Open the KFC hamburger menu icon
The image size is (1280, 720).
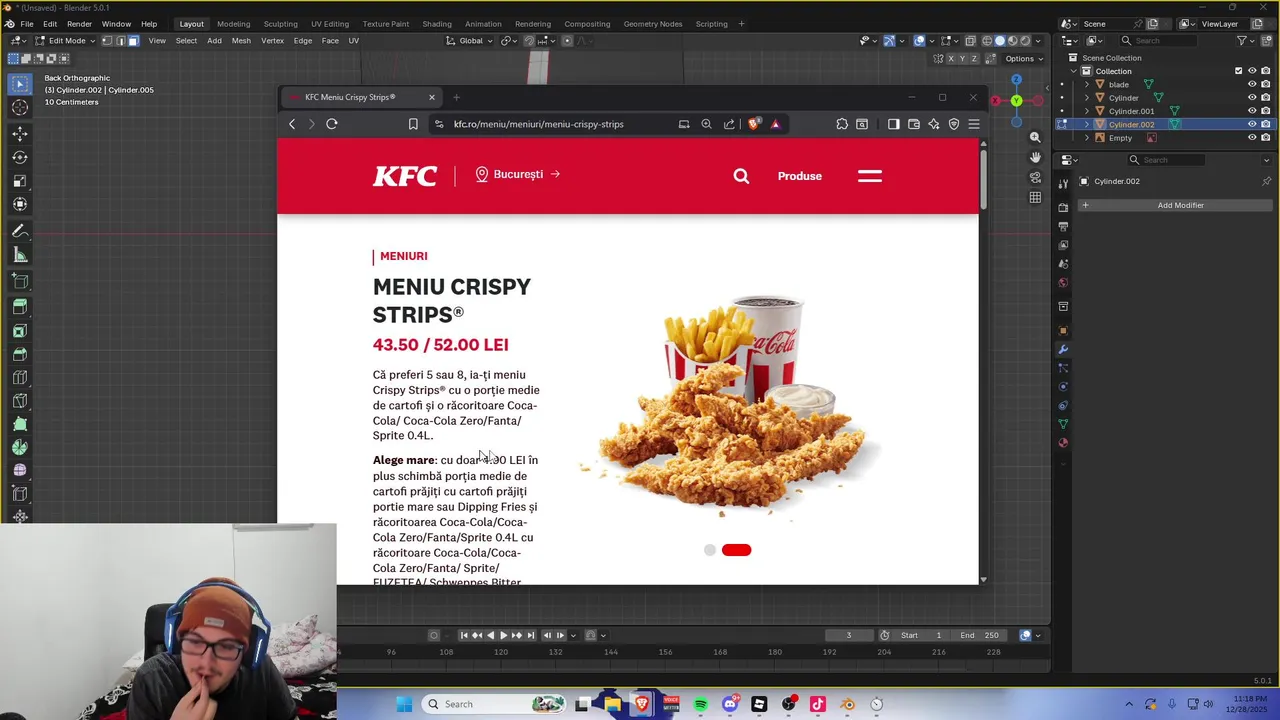point(870,176)
